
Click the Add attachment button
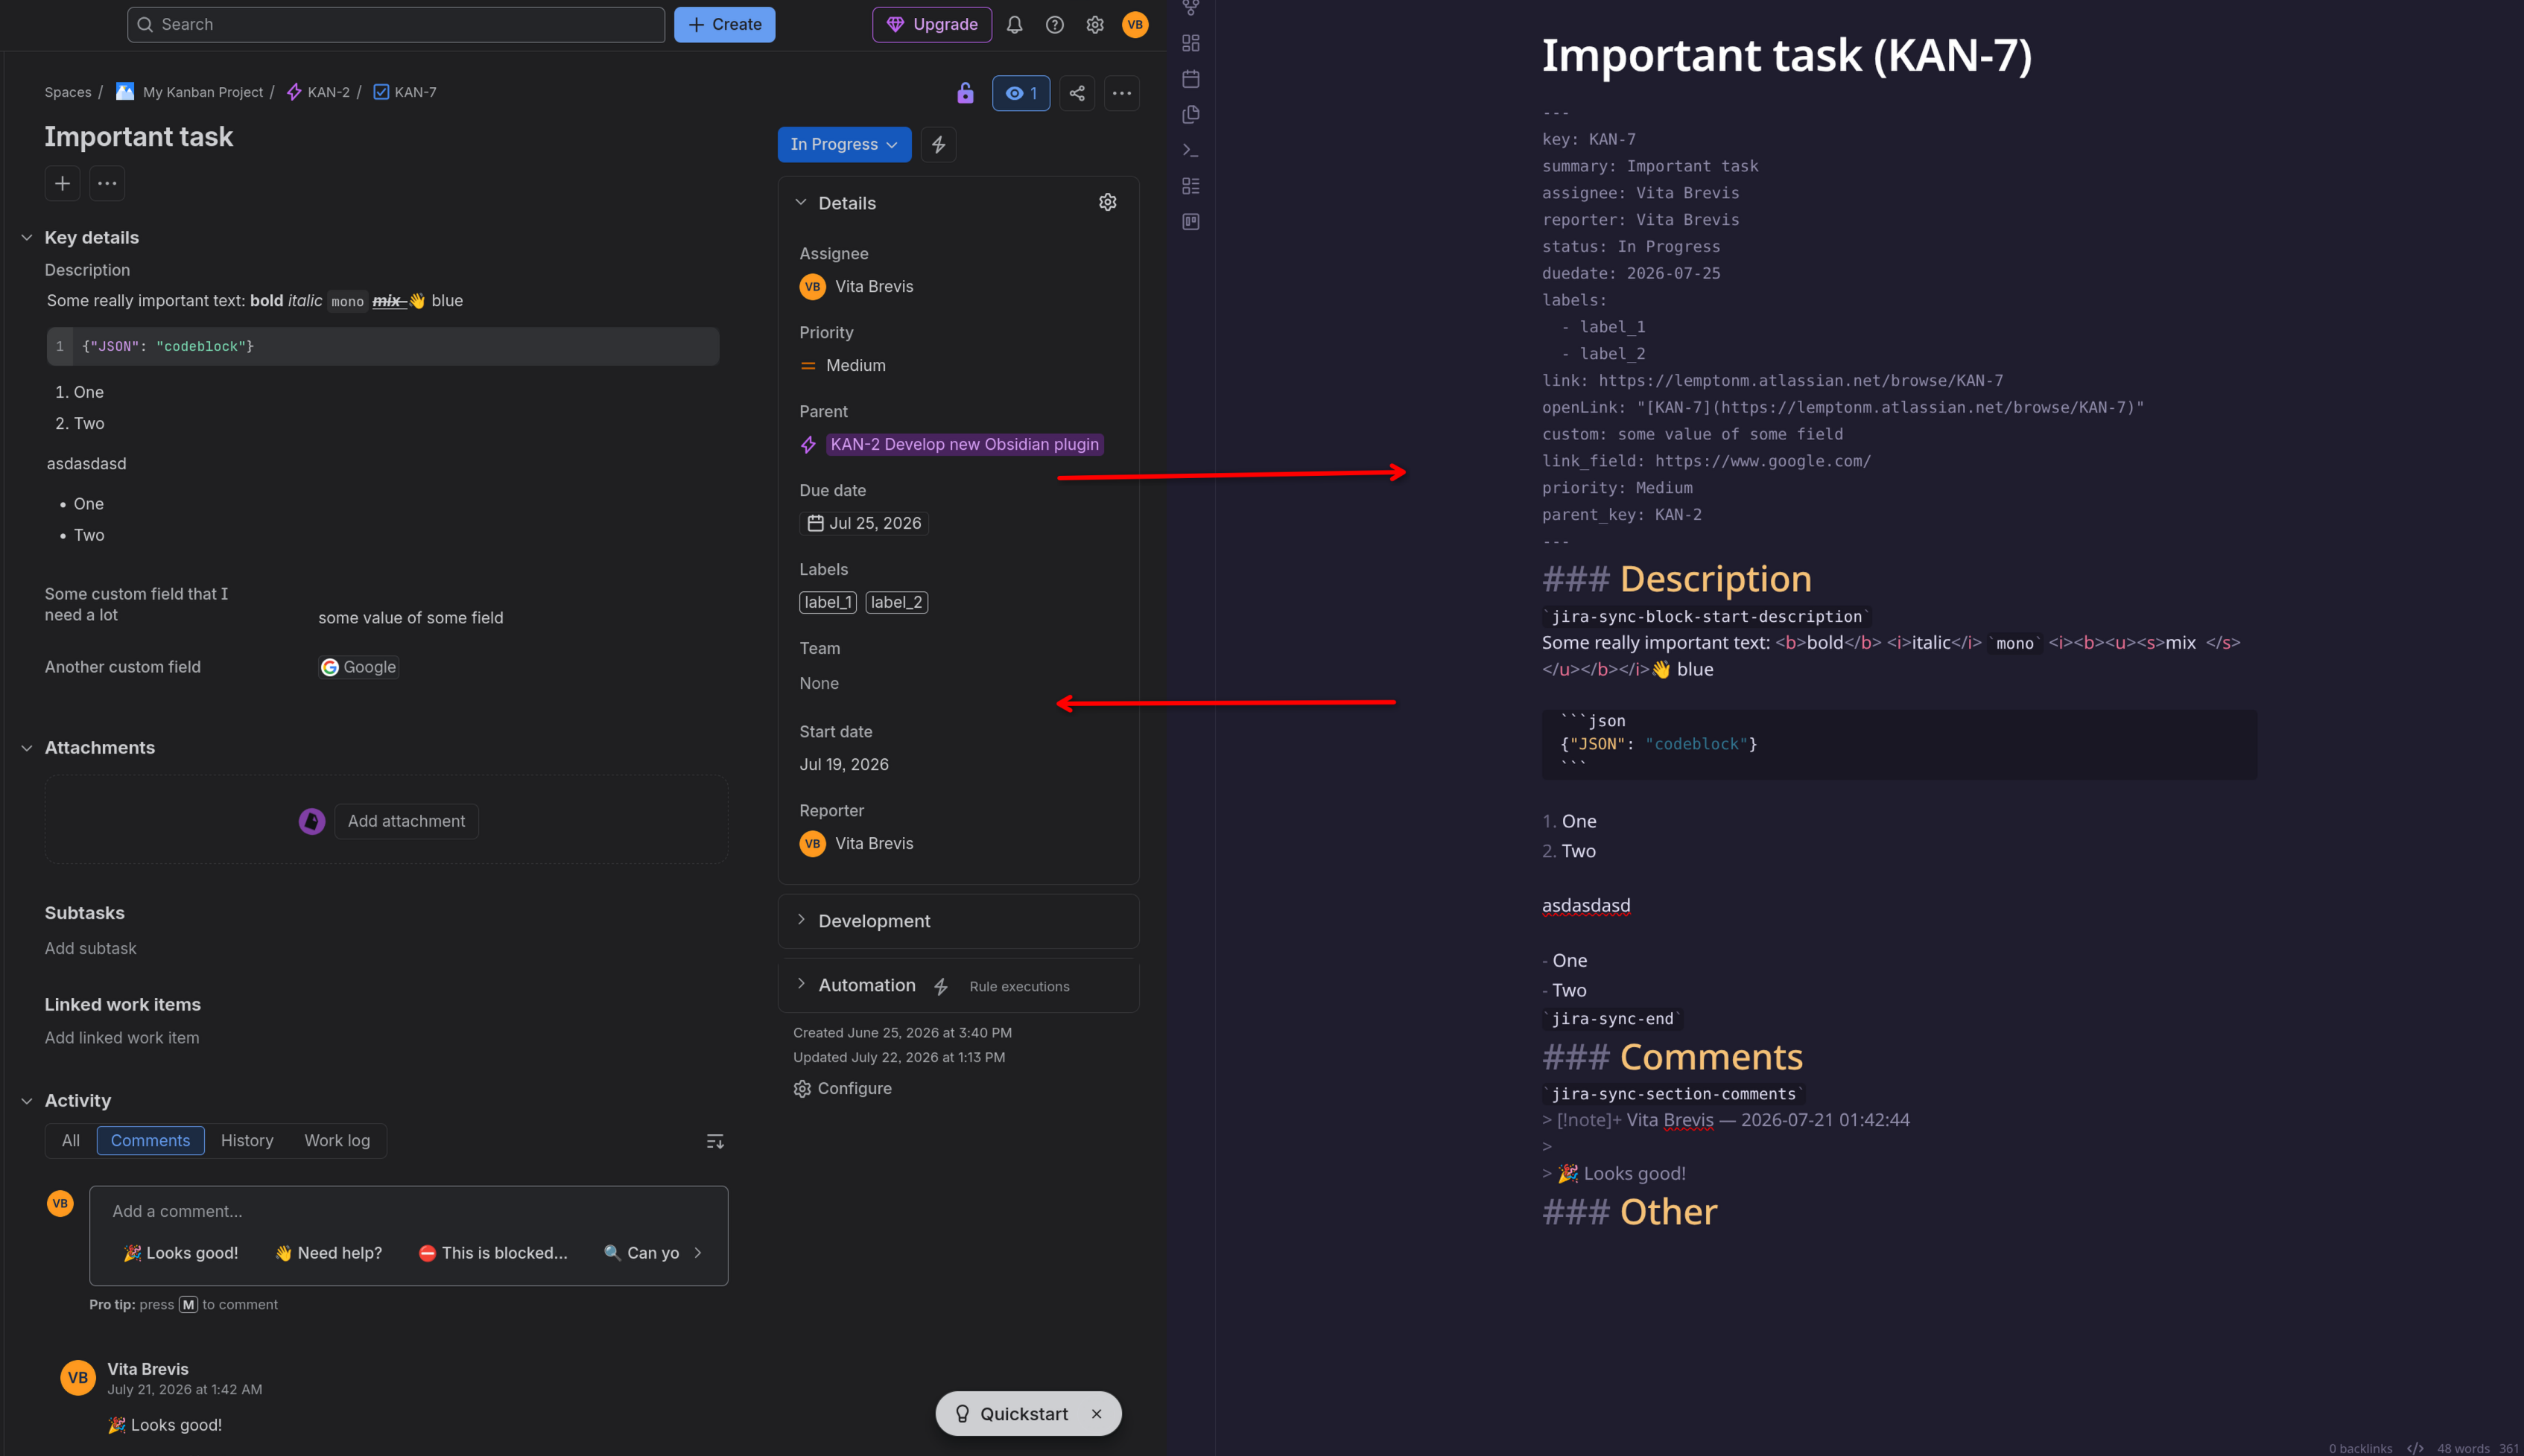[406, 821]
